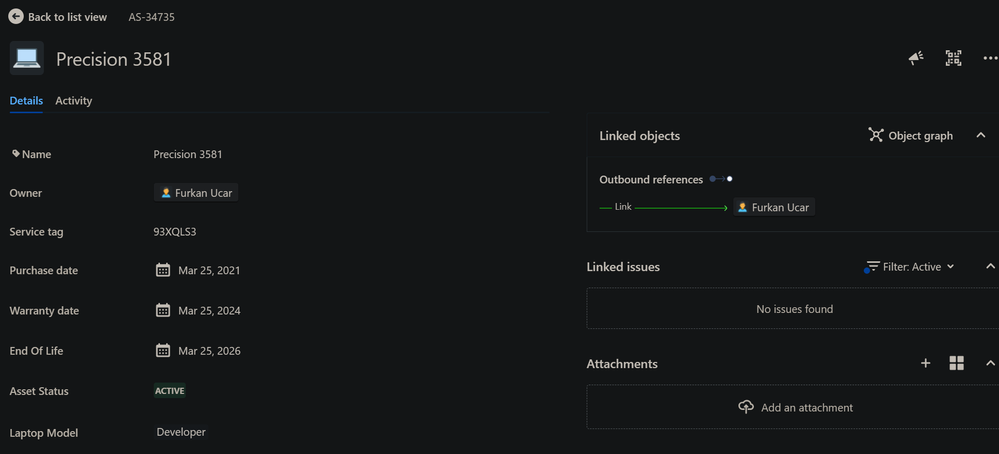Switch to the Activity tab
Screen dimensions: 999x454
(74, 101)
